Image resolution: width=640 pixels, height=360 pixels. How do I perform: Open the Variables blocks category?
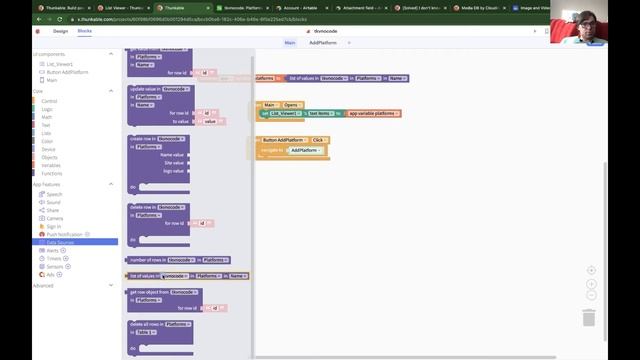point(51,165)
